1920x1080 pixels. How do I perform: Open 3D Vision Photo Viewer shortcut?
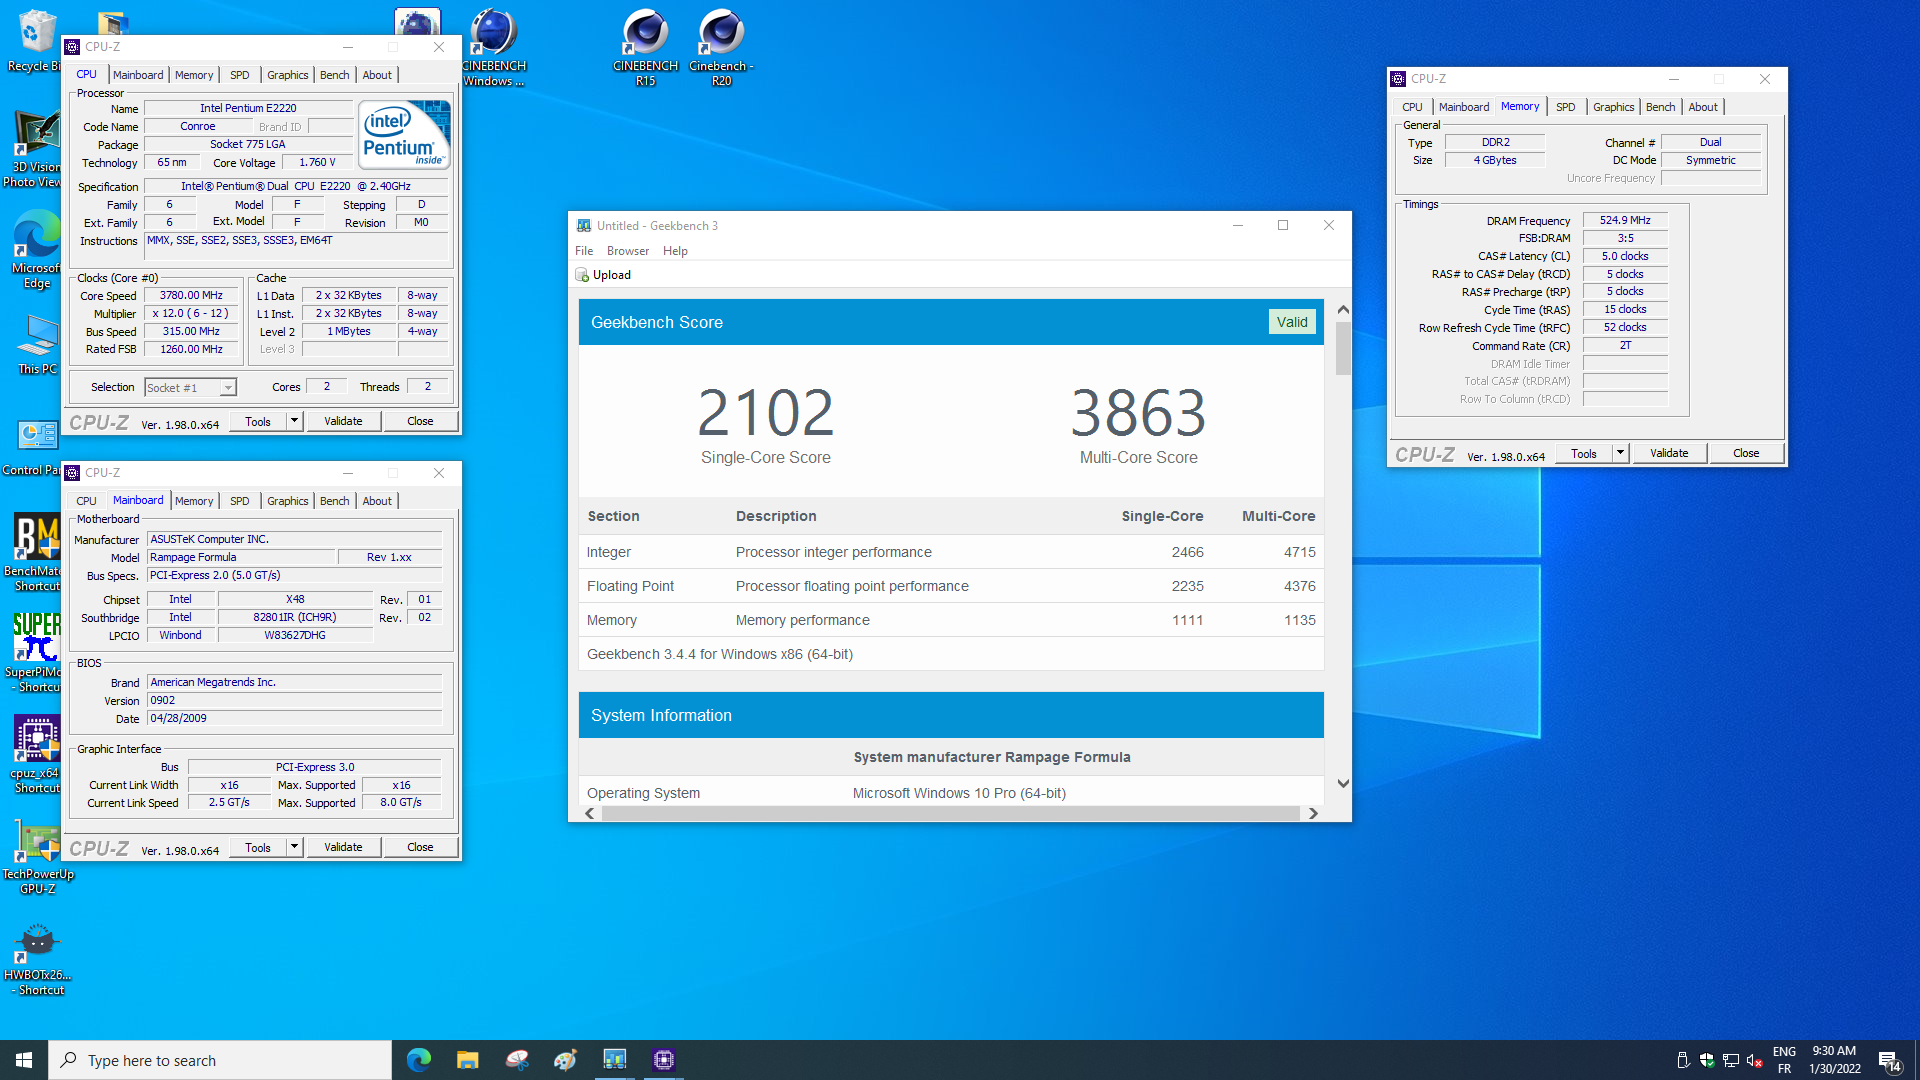pyautogui.click(x=36, y=148)
